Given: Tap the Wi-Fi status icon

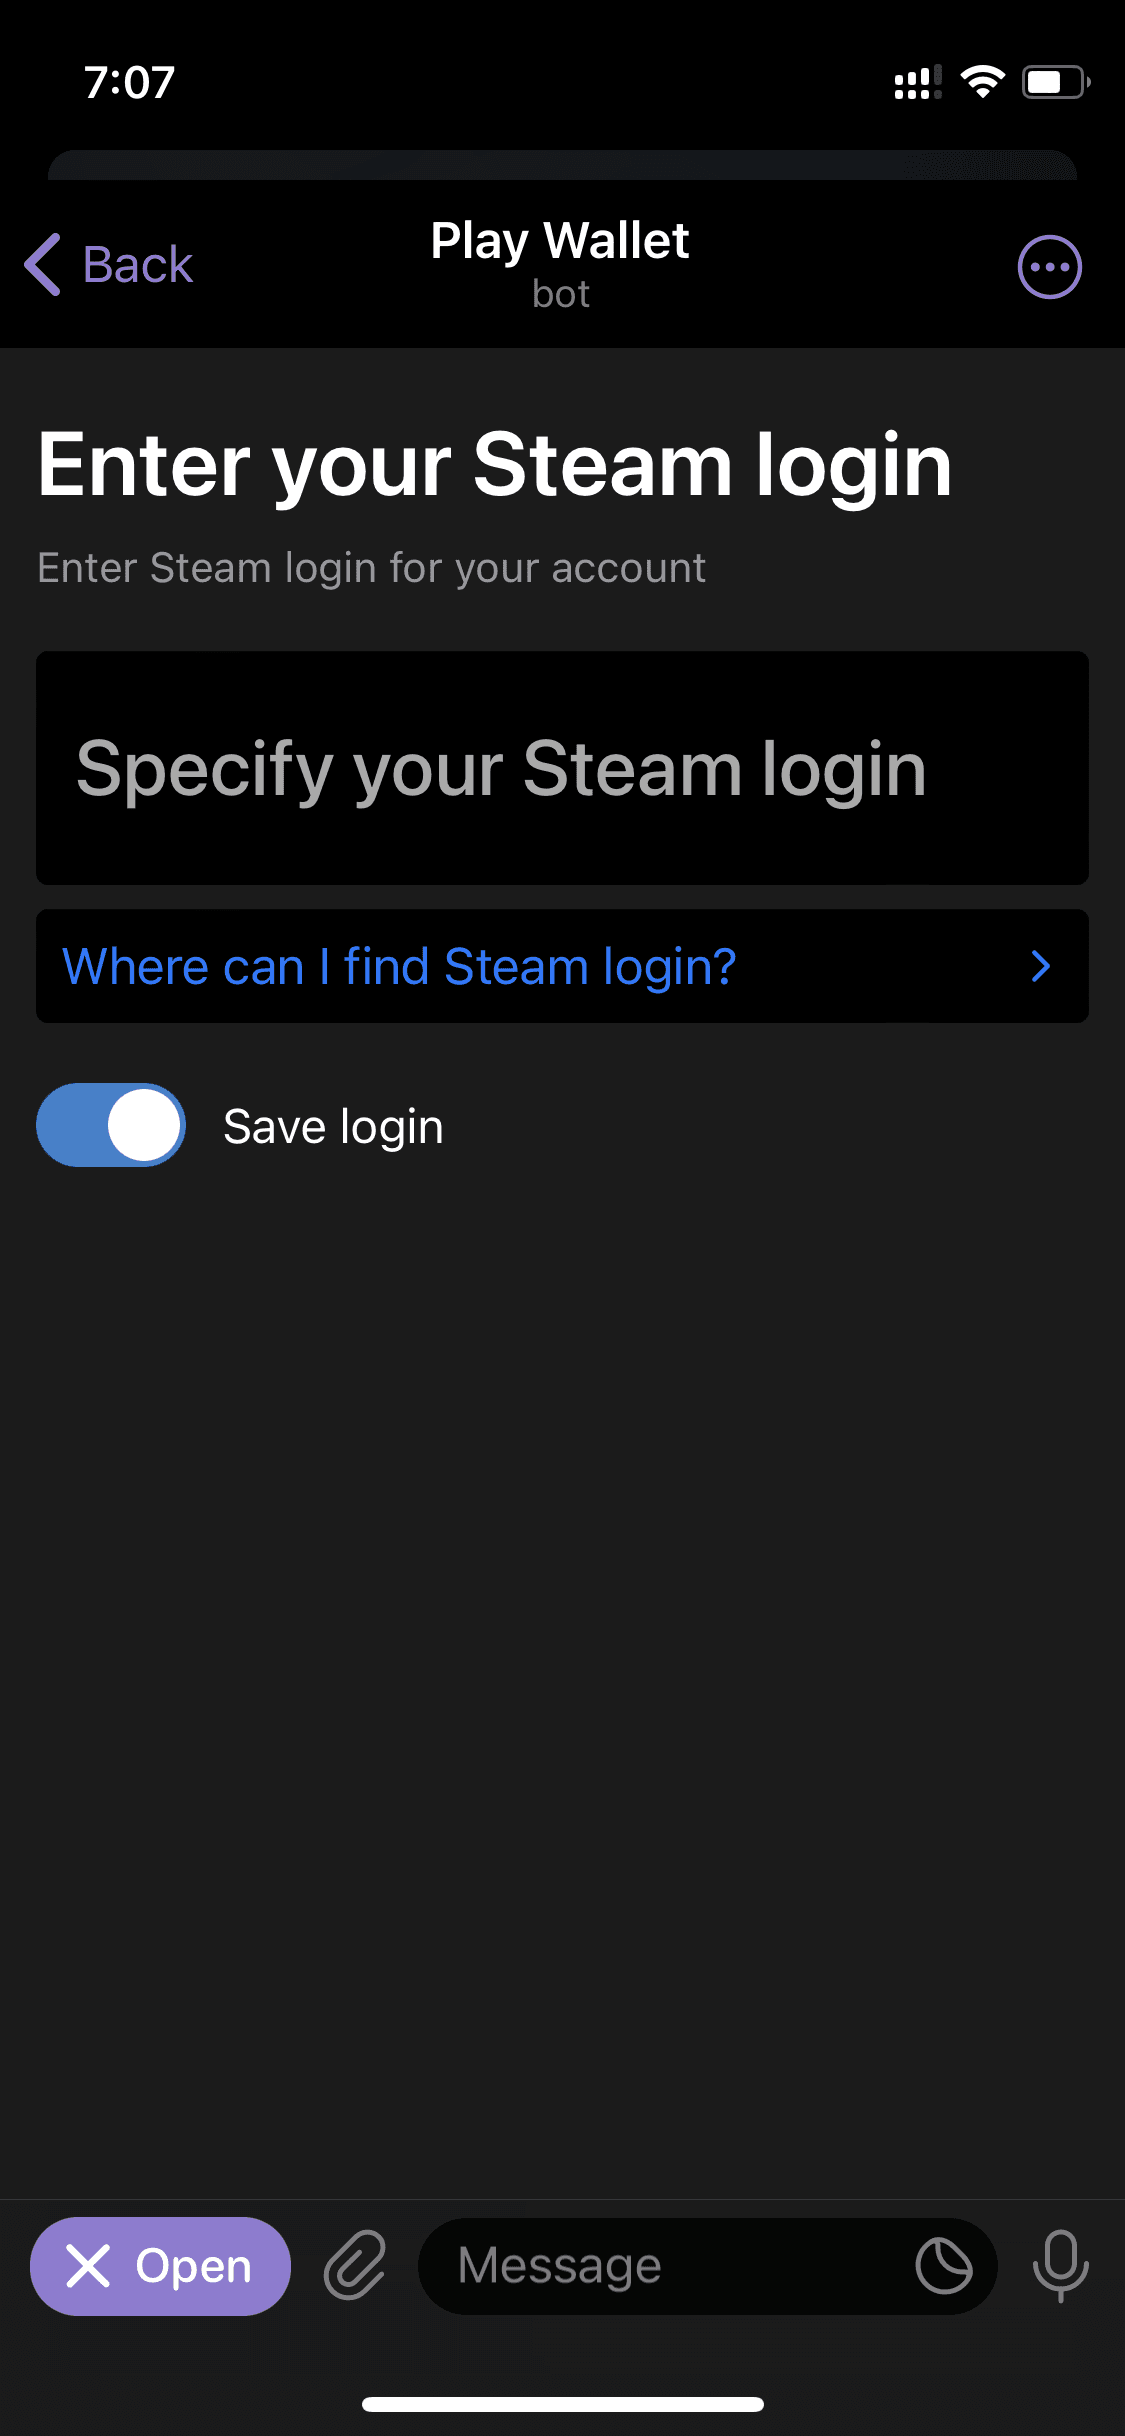Looking at the screenshot, I should tap(982, 82).
